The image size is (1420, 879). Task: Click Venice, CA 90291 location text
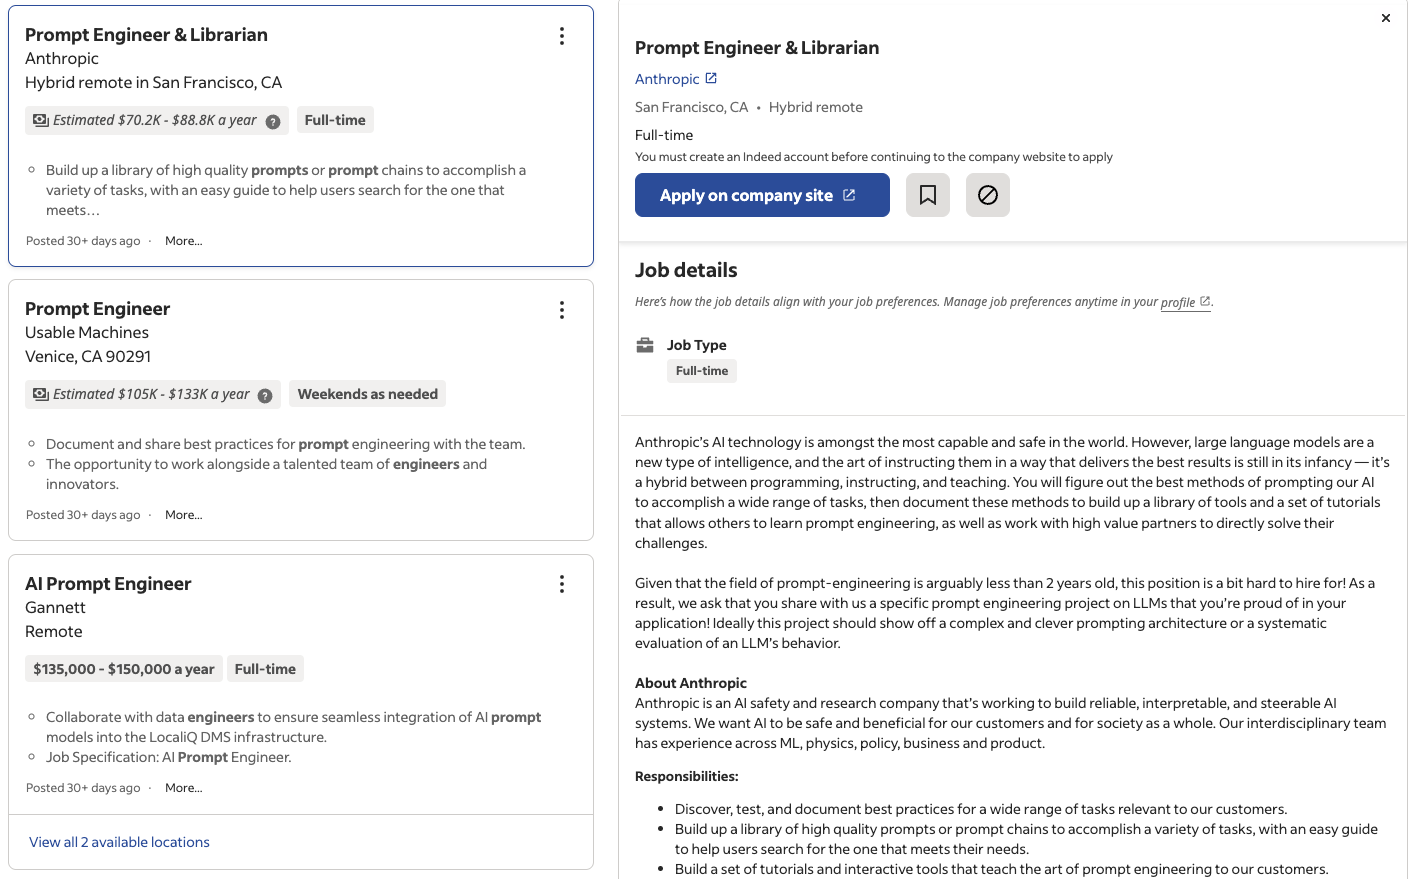[x=88, y=357]
